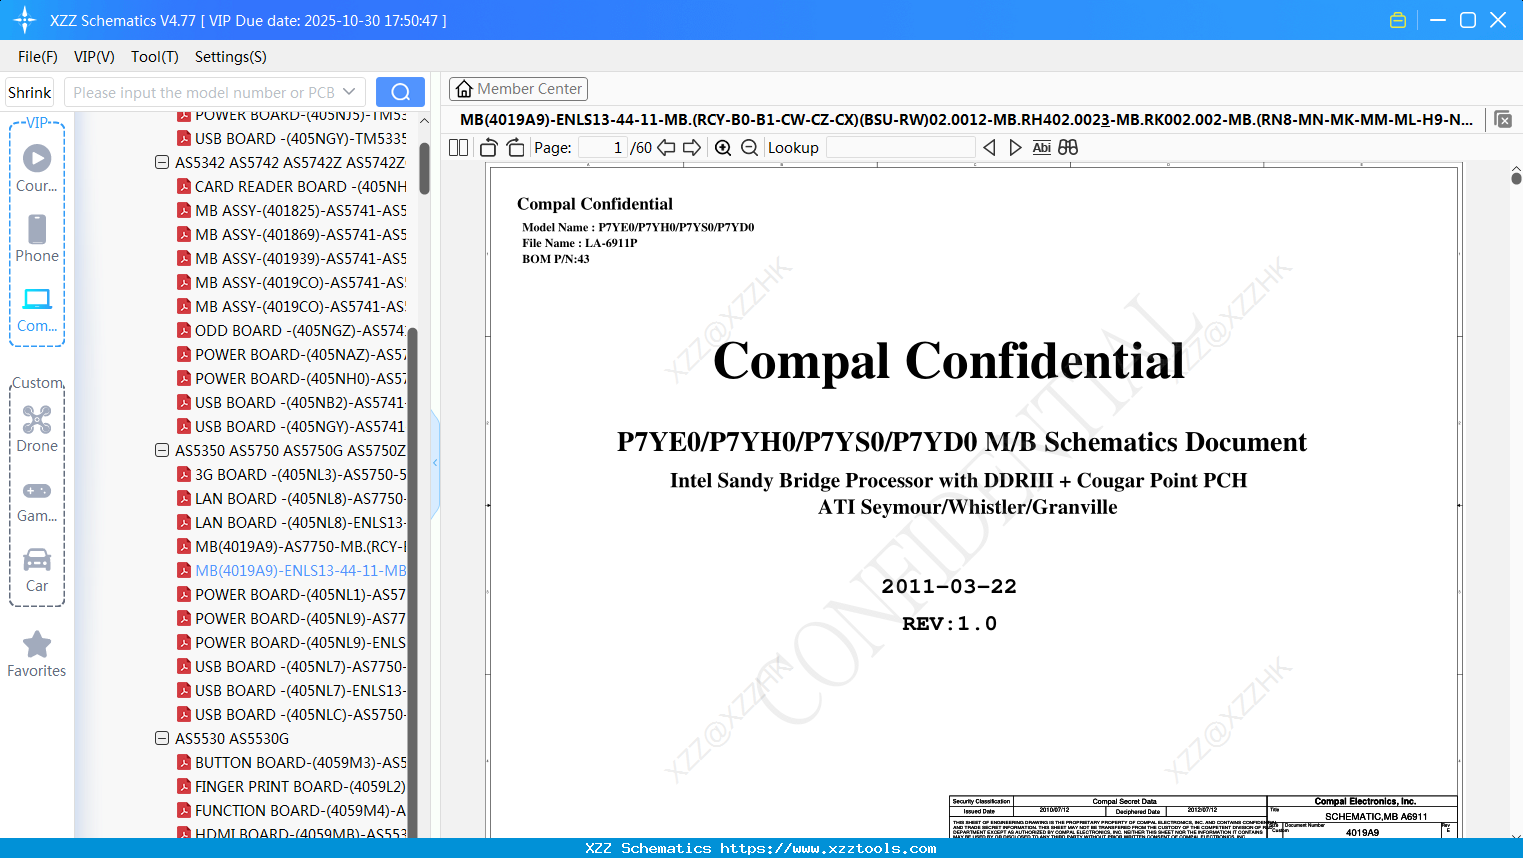The height and width of the screenshot is (858, 1523).
Task: Open MB ASSY-(401939)-AS5741 file
Action: pos(292,258)
